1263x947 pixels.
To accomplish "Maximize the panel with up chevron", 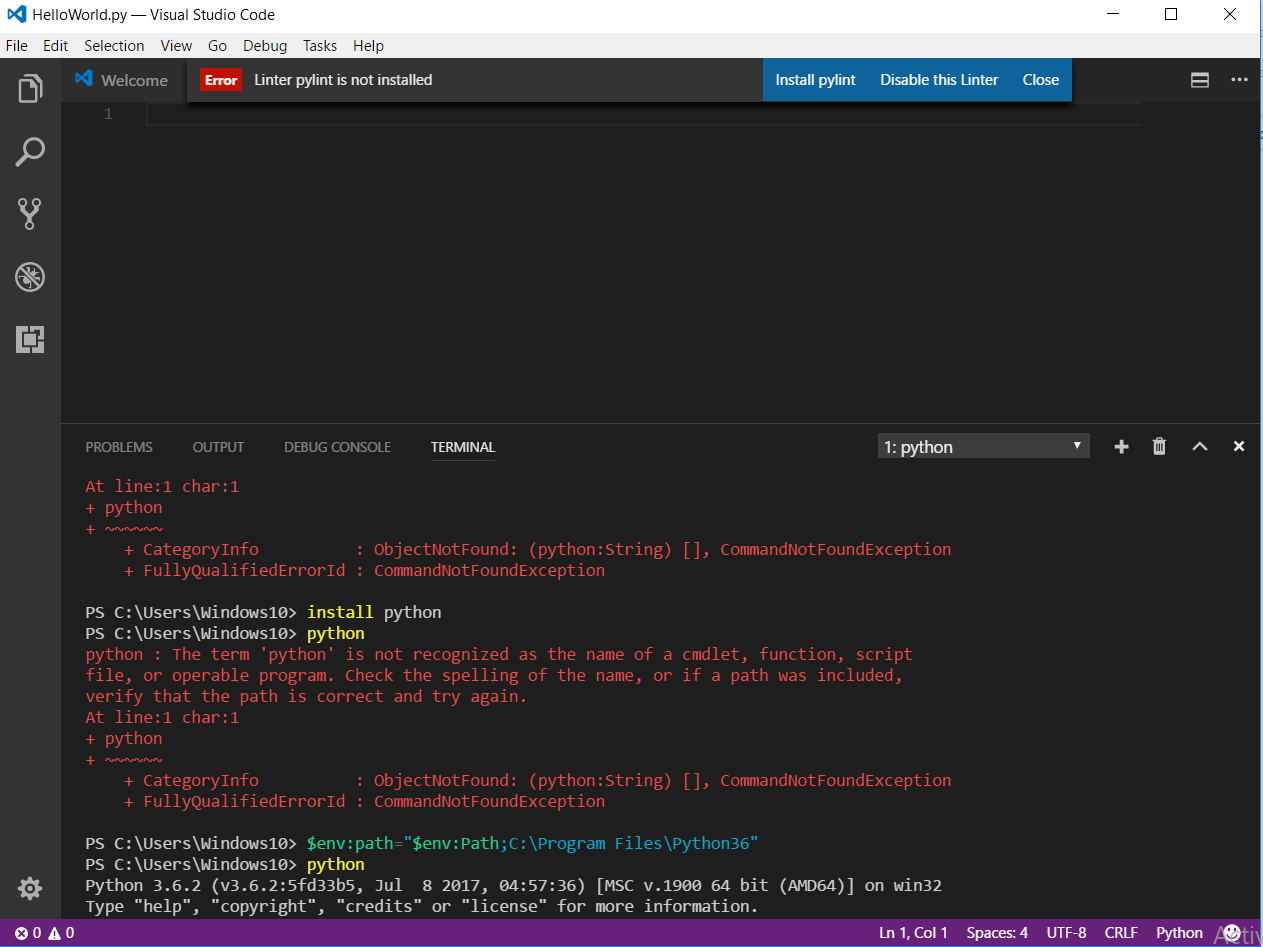I will pos(1199,447).
